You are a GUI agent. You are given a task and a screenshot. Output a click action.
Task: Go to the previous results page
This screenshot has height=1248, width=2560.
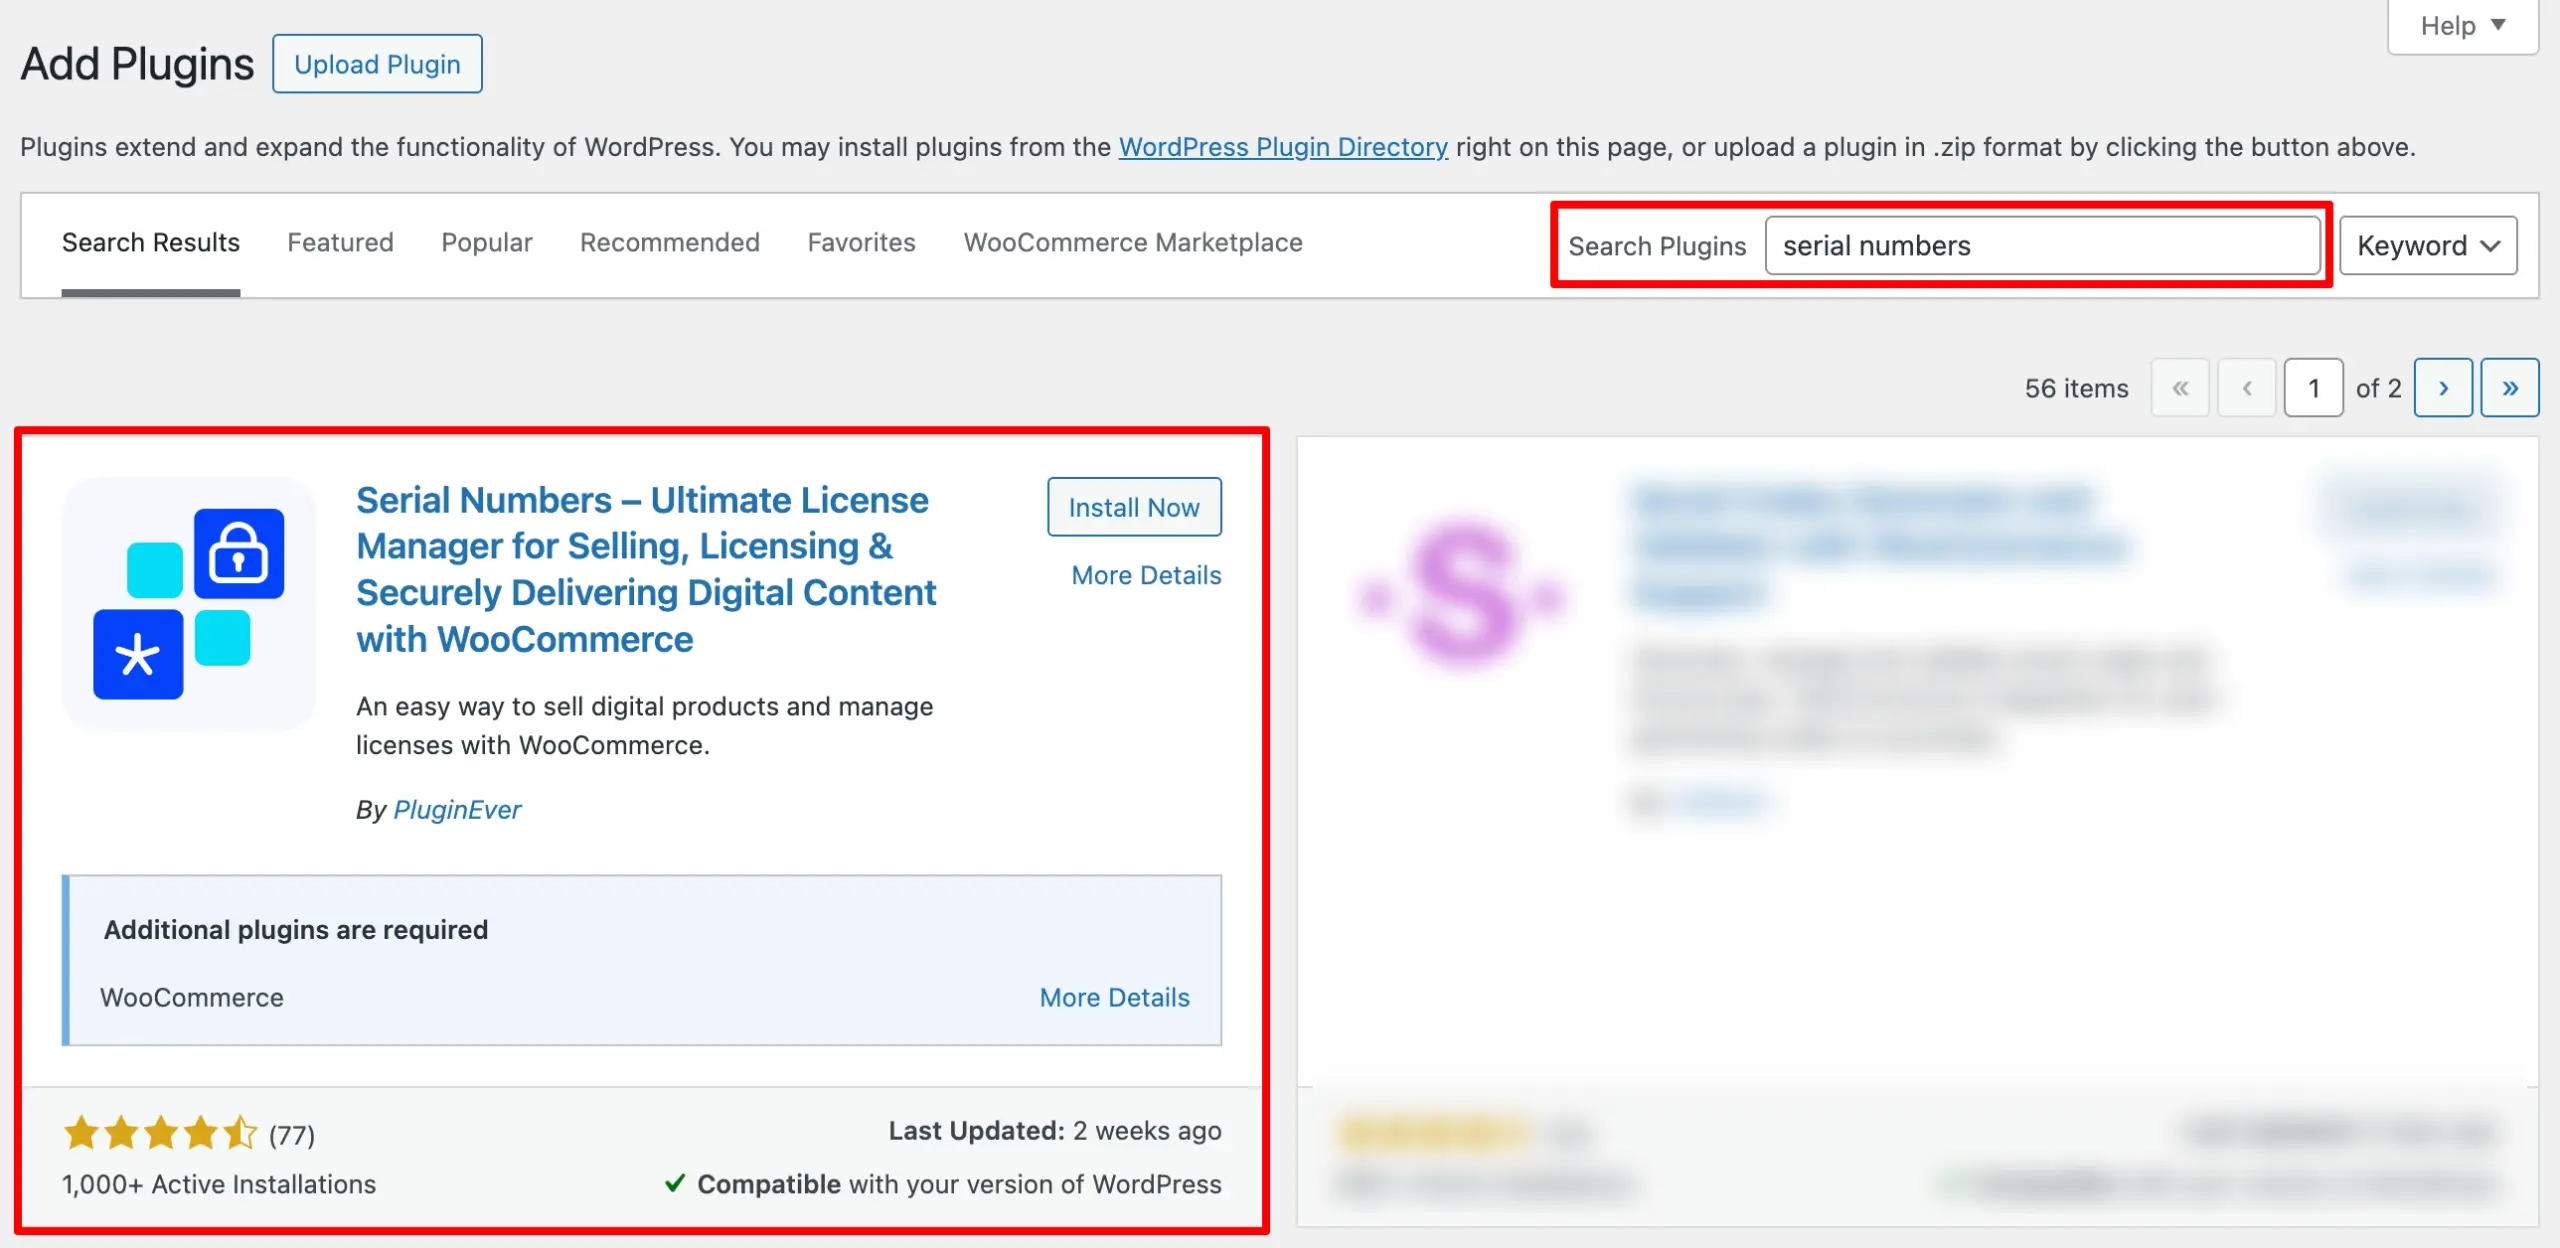tap(2247, 388)
